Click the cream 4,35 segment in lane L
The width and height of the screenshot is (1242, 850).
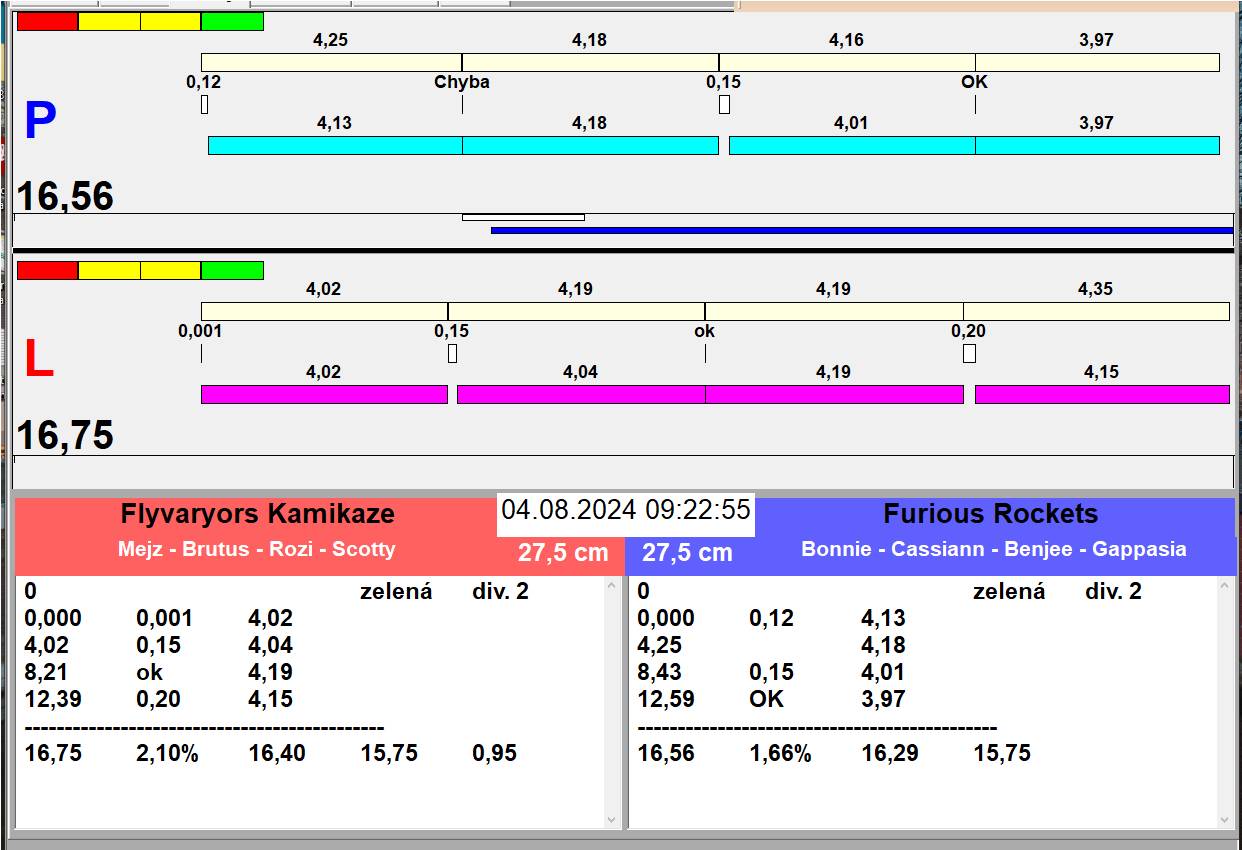[1095, 311]
